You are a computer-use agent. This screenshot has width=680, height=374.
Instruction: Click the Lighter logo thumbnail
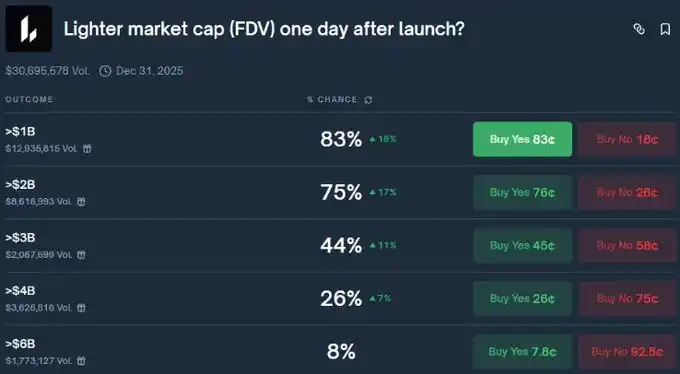(29, 29)
